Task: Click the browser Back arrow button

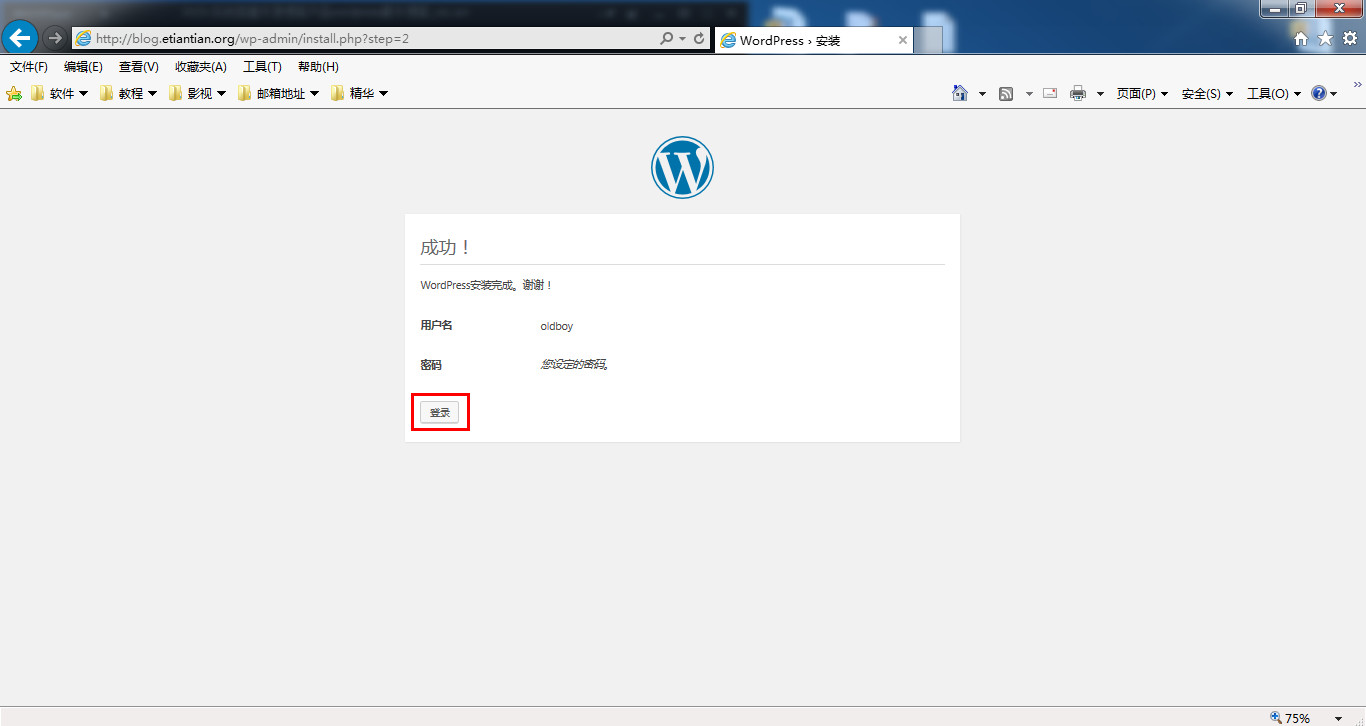Action: [x=20, y=38]
